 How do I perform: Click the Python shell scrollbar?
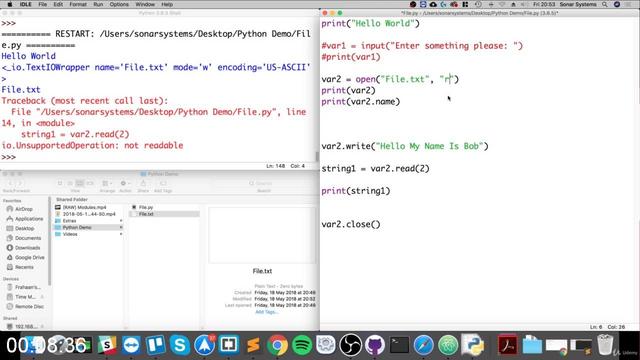tap(317, 156)
